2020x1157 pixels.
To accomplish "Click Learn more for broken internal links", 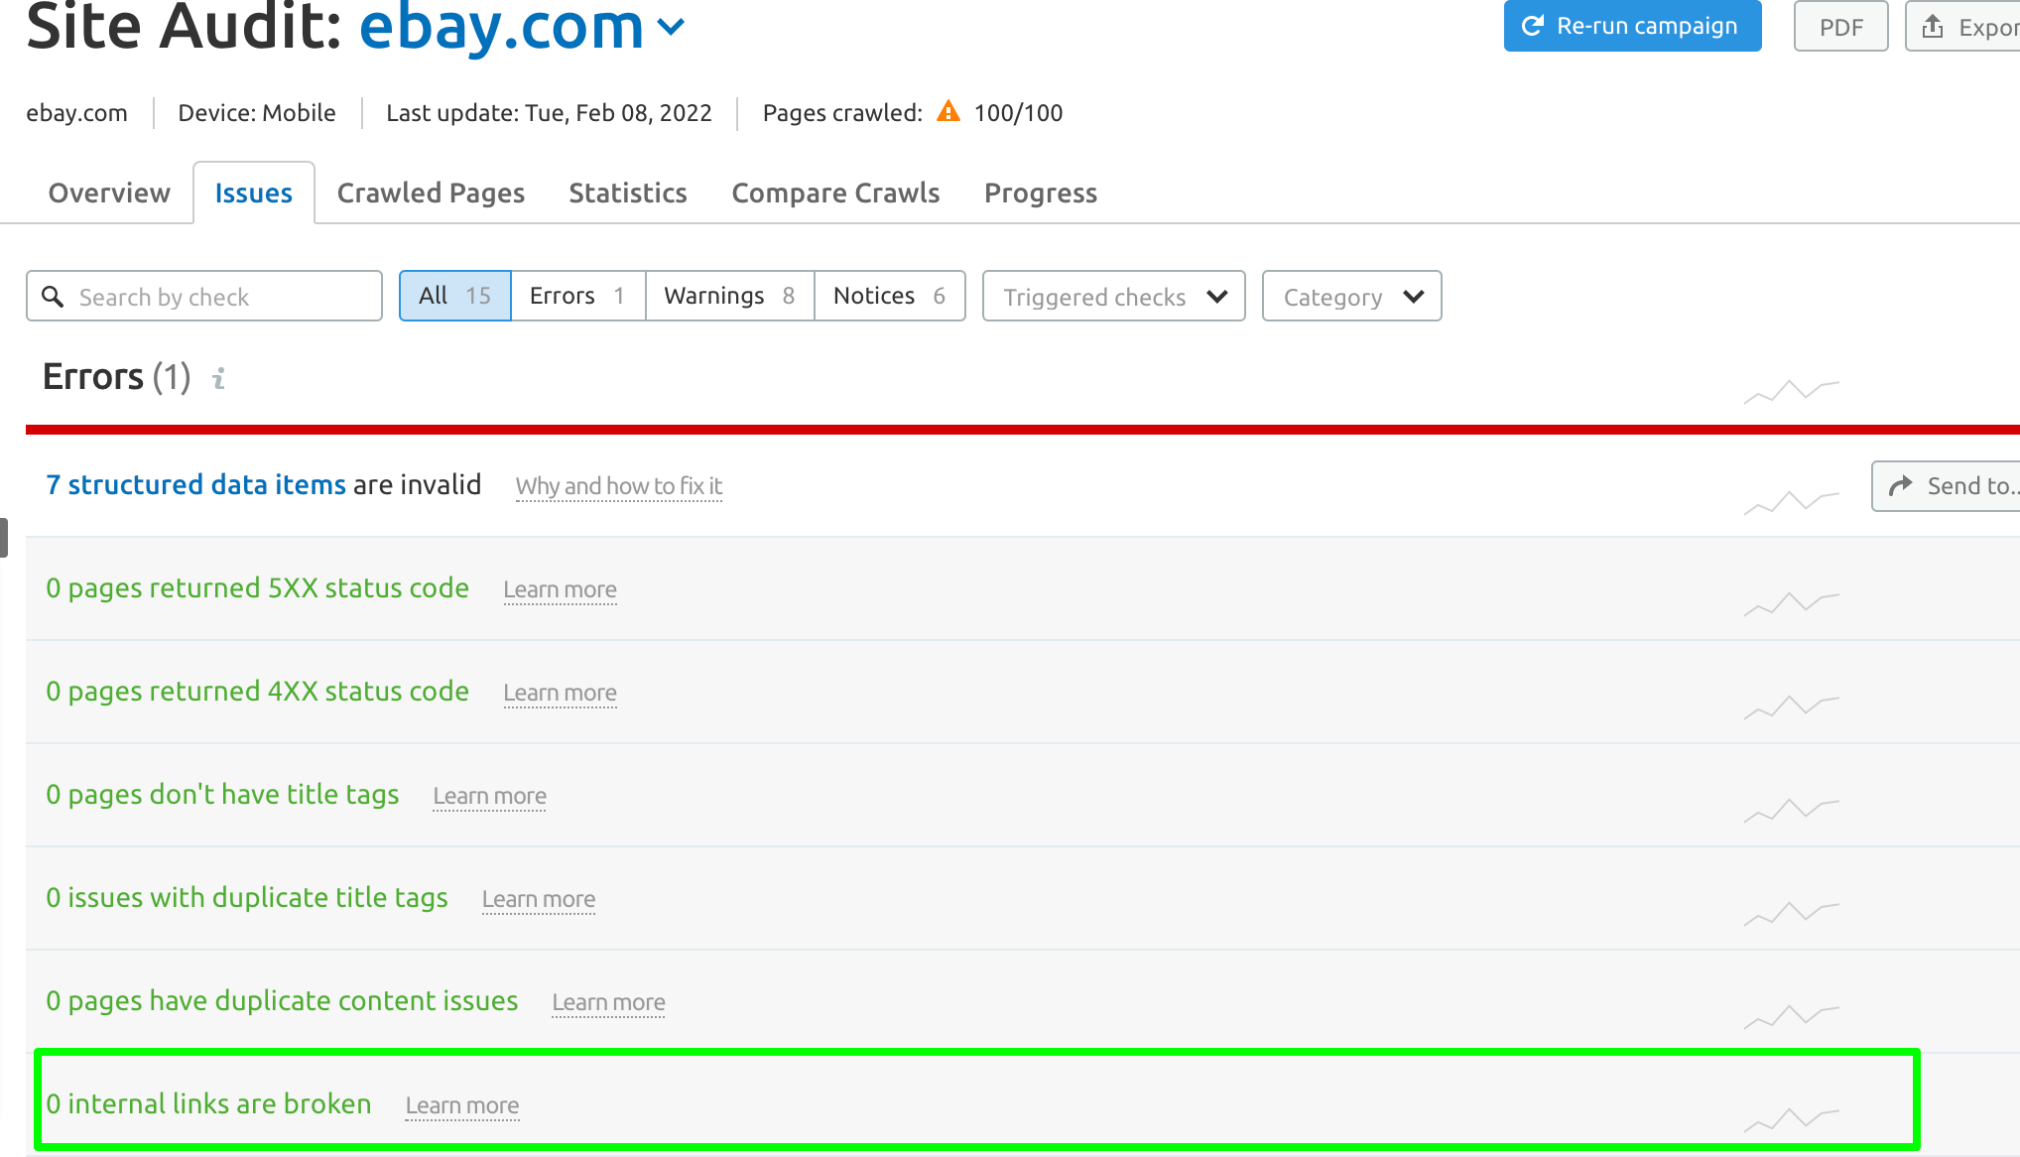I will [x=461, y=1104].
